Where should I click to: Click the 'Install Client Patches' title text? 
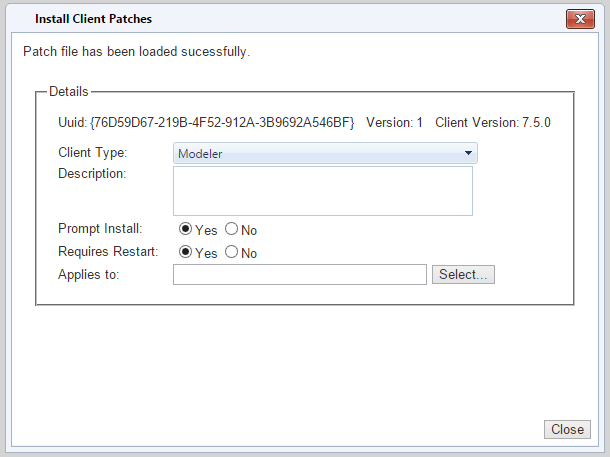(x=93, y=19)
